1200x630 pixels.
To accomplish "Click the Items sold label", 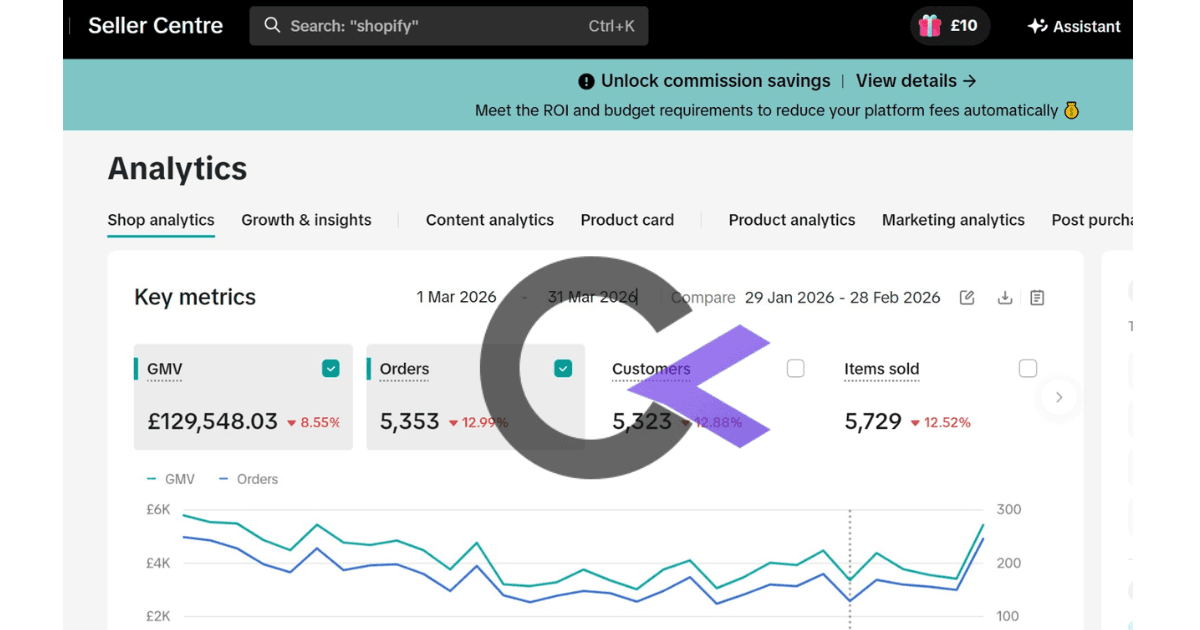I will point(881,369).
